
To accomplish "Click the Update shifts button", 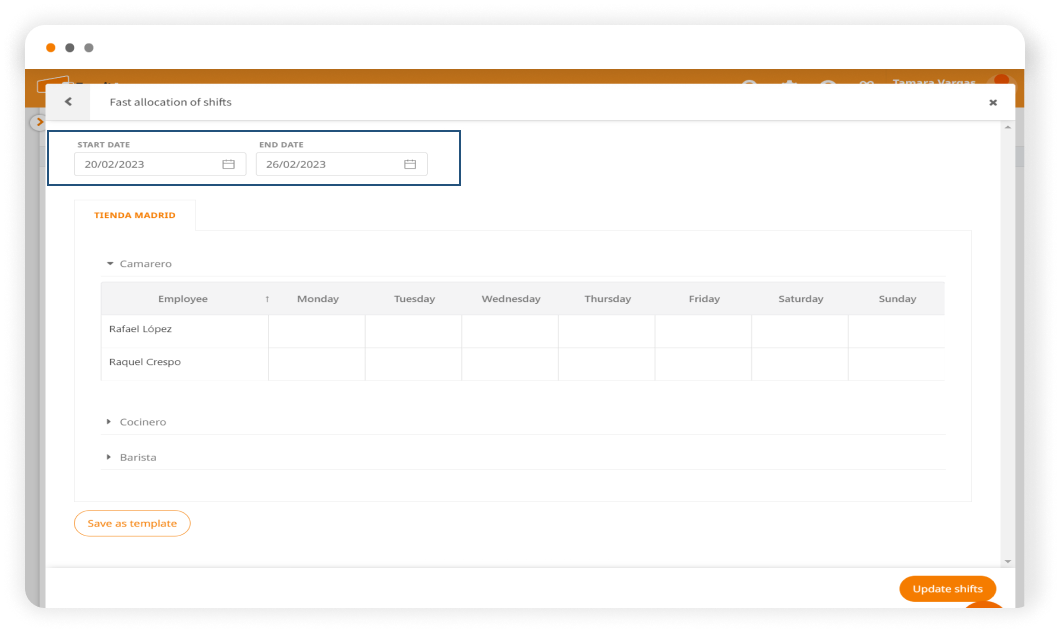I will point(947,589).
